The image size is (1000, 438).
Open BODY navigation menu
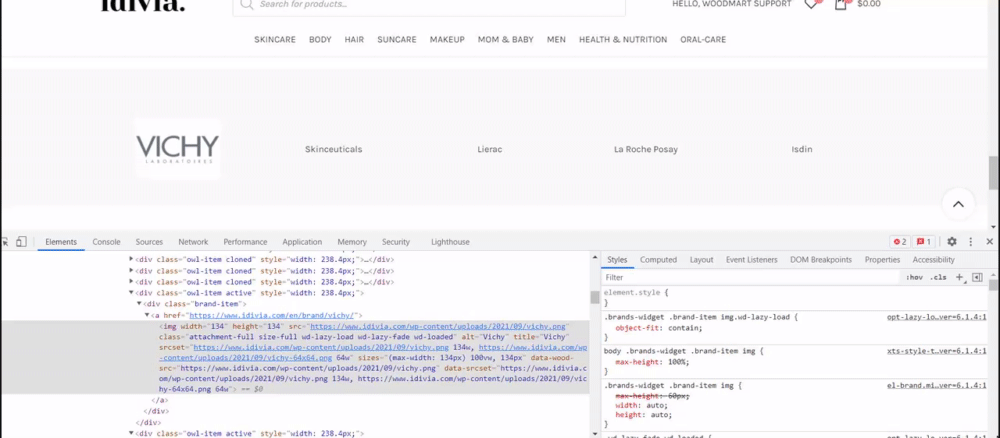pyautogui.click(x=320, y=40)
